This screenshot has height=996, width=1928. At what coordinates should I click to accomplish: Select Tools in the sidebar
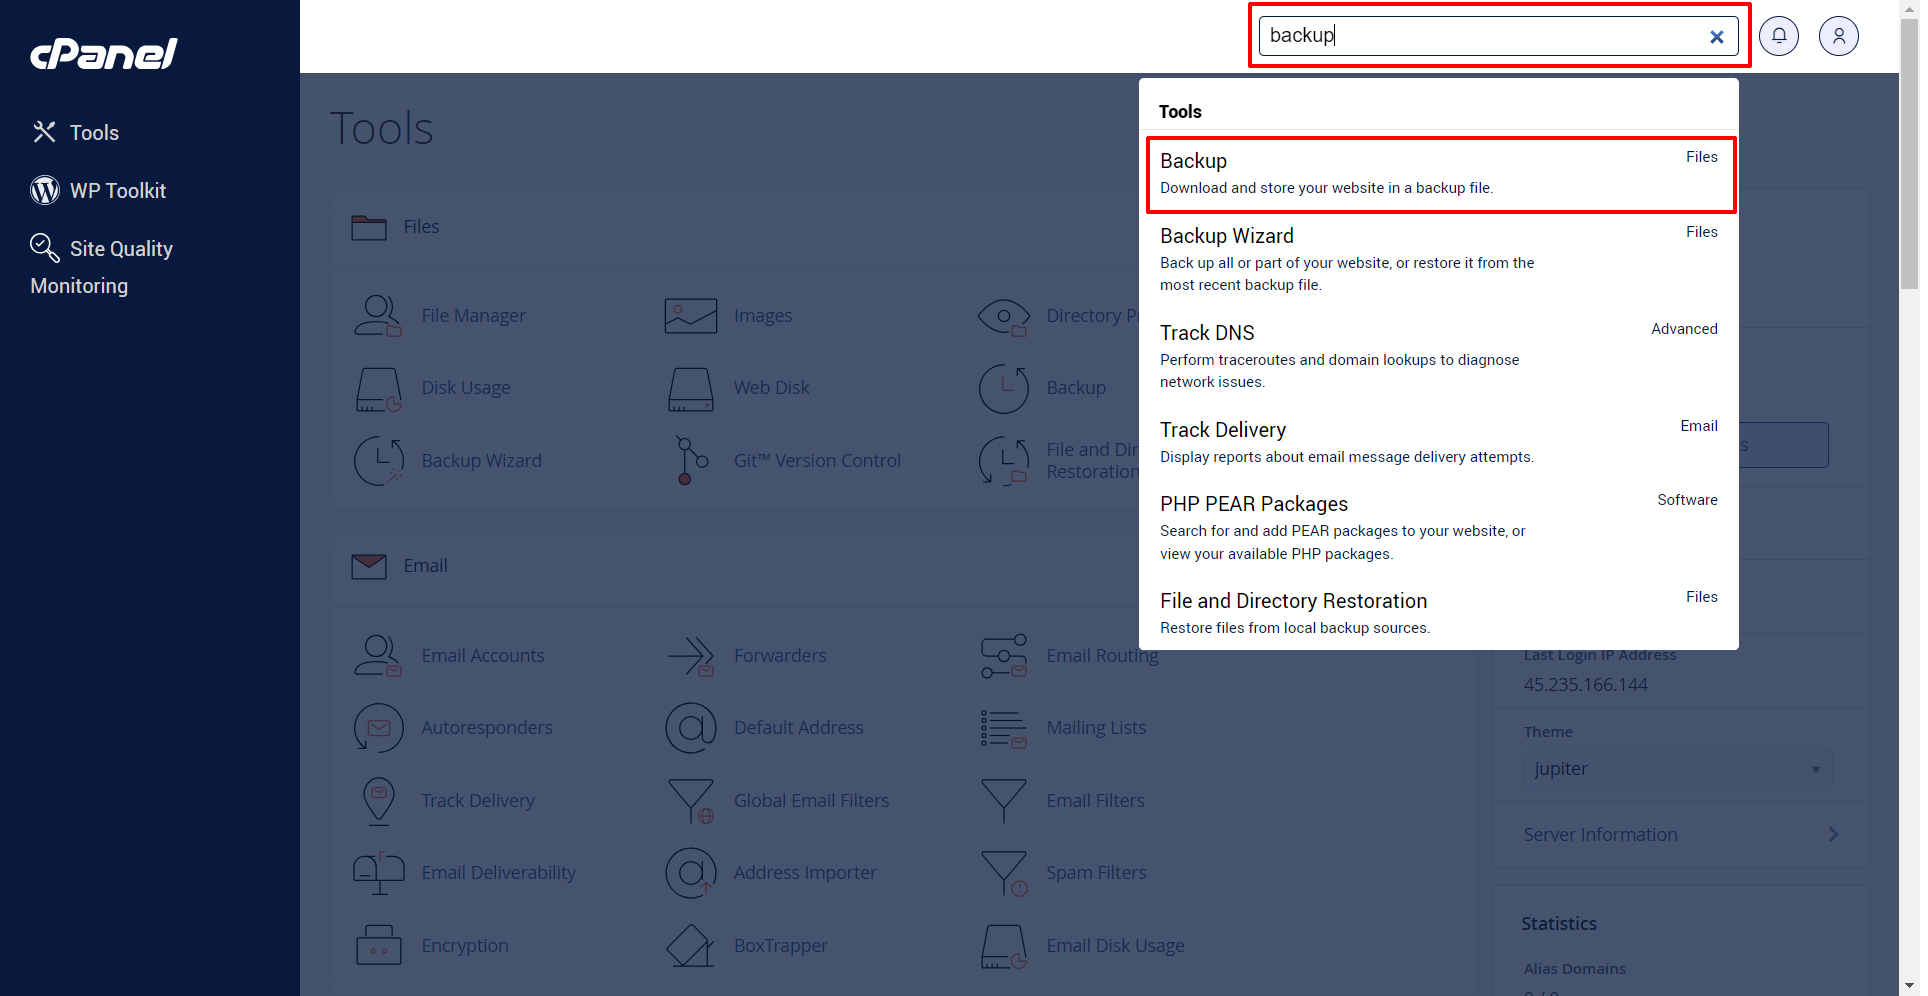93,132
